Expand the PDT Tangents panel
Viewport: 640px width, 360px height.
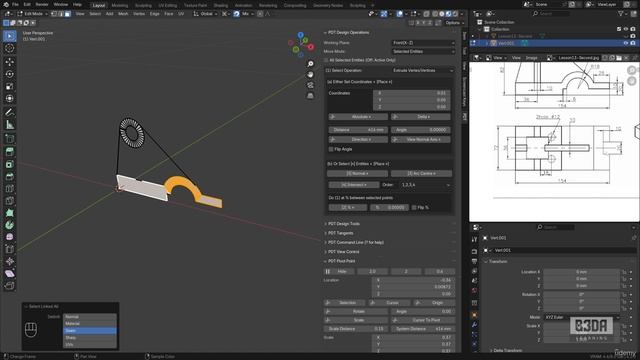(x=340, y=233)
